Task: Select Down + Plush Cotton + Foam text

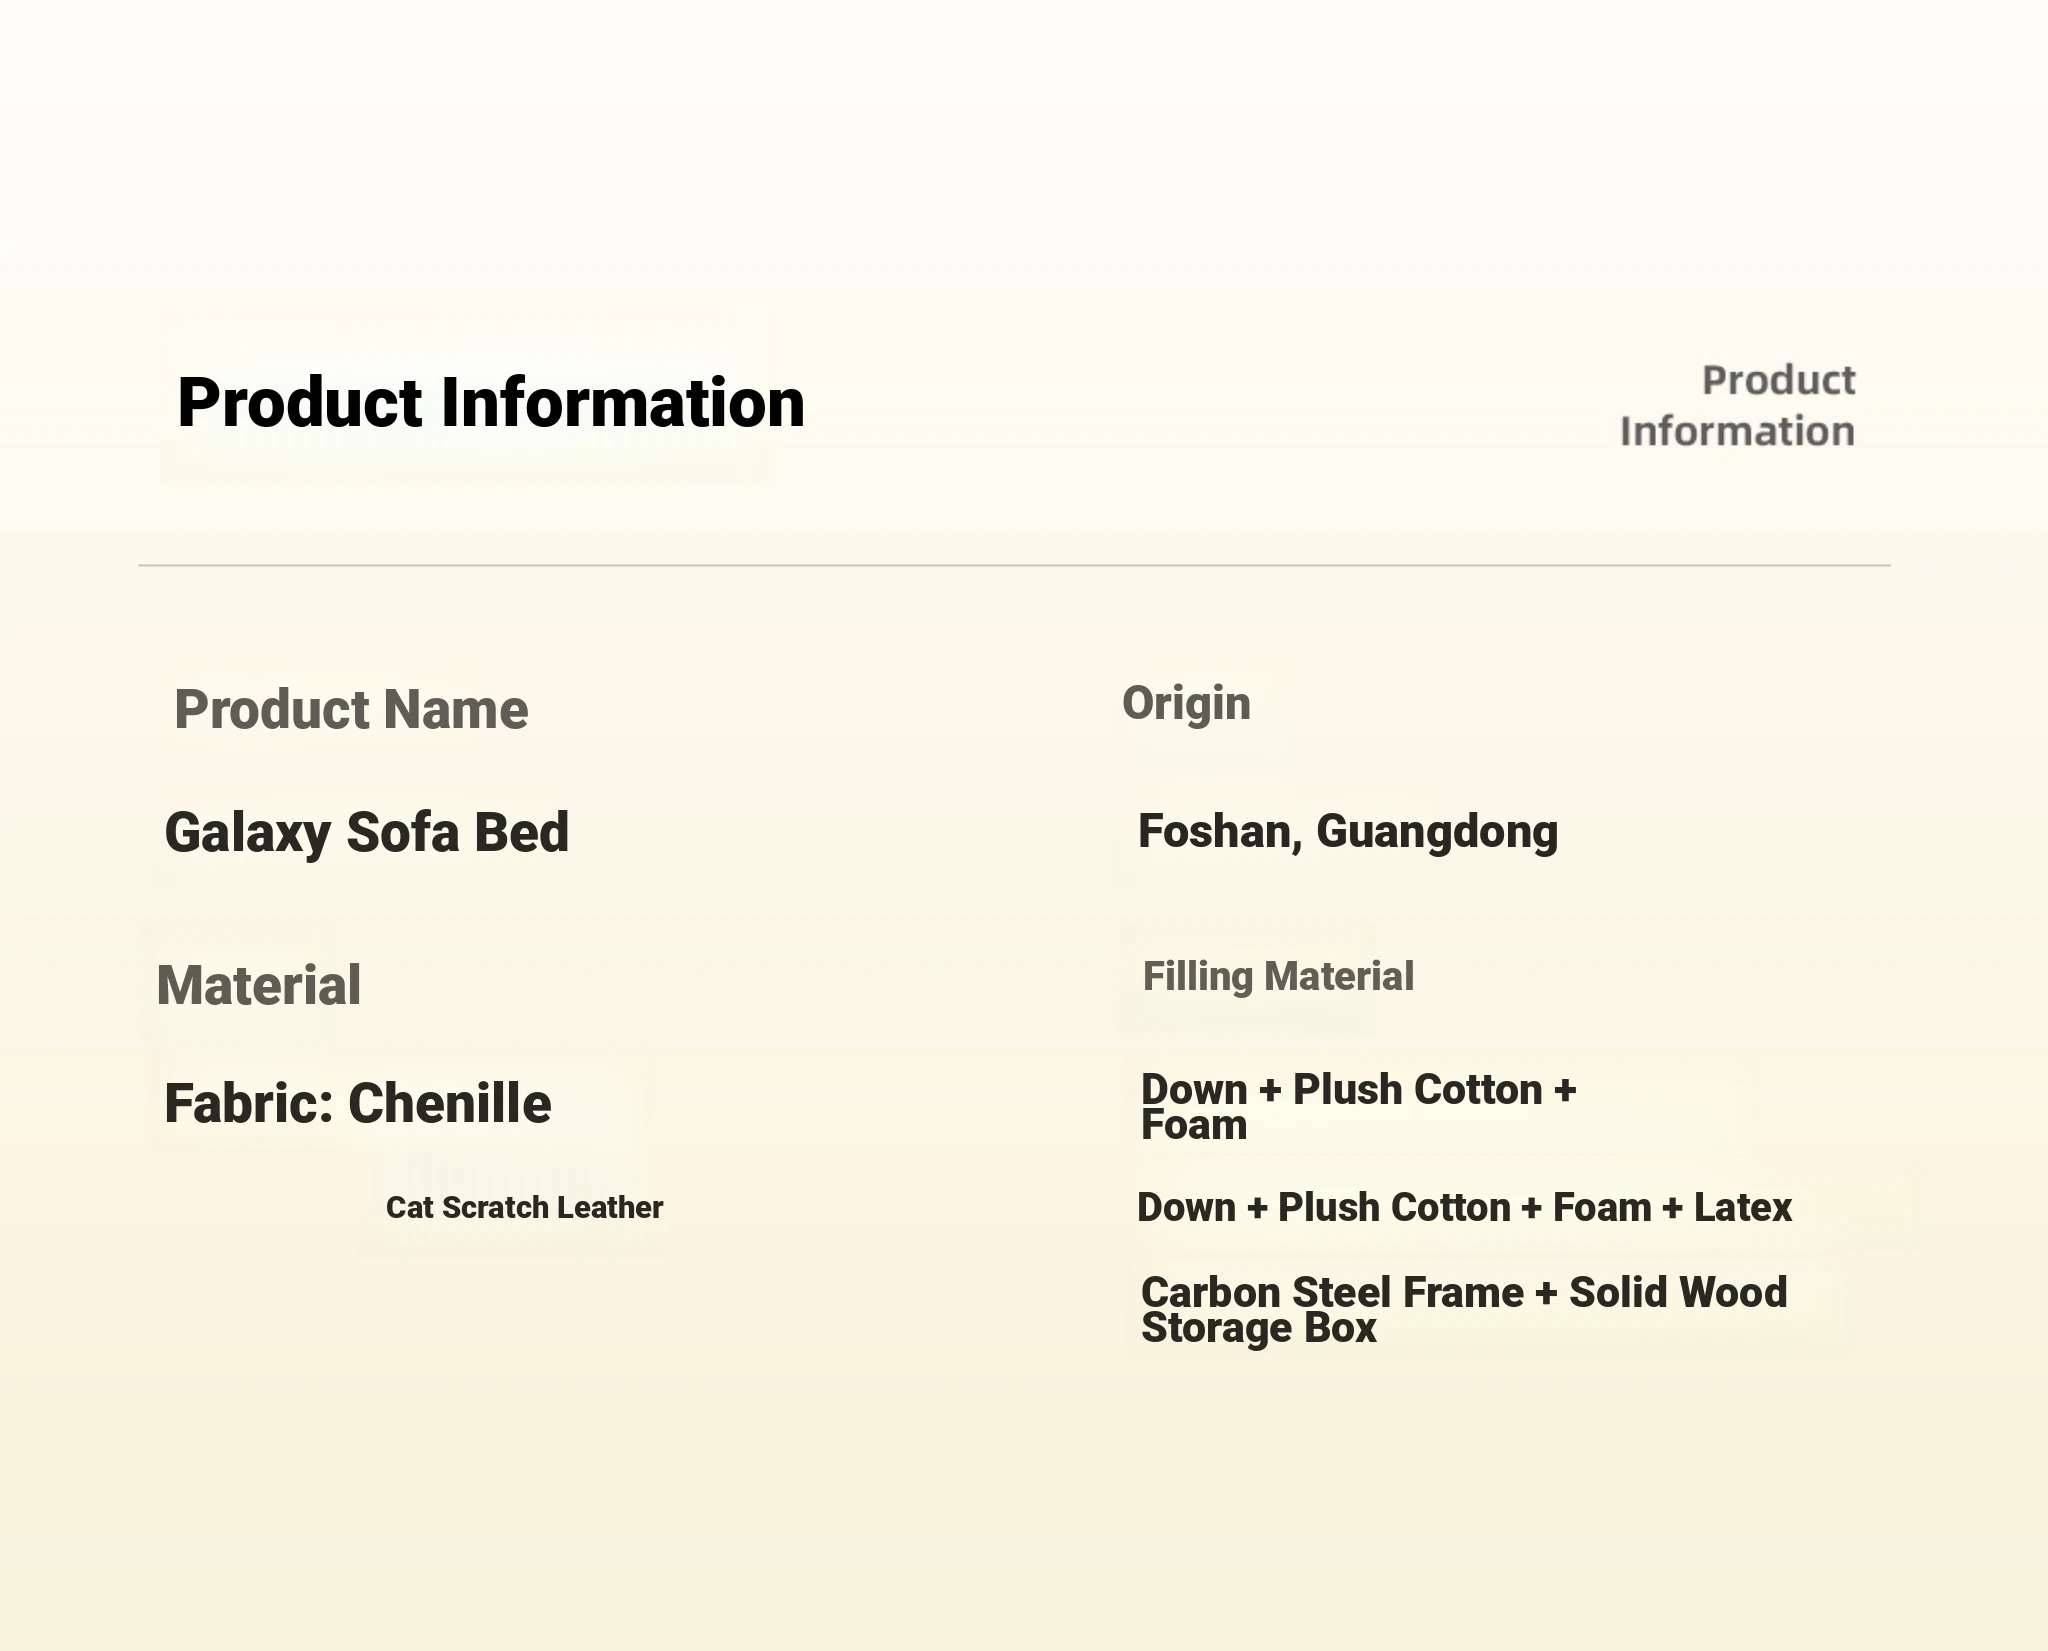Action: (x=1358, y=1107)
